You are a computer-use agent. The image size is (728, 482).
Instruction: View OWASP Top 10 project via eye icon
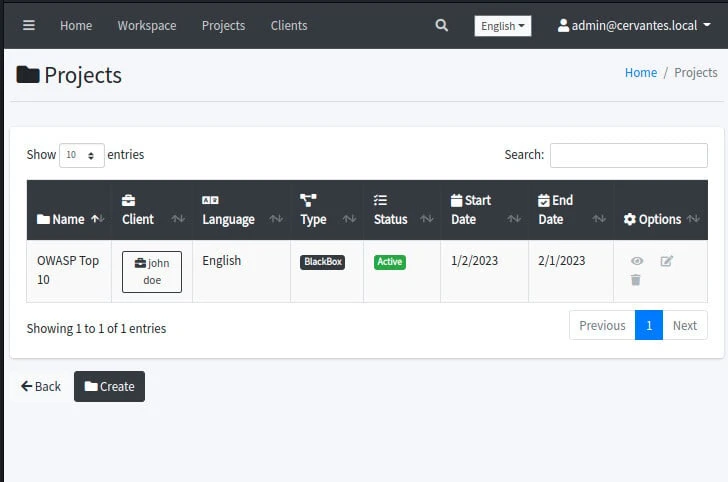pyautogui.click(x=637, y=261)
